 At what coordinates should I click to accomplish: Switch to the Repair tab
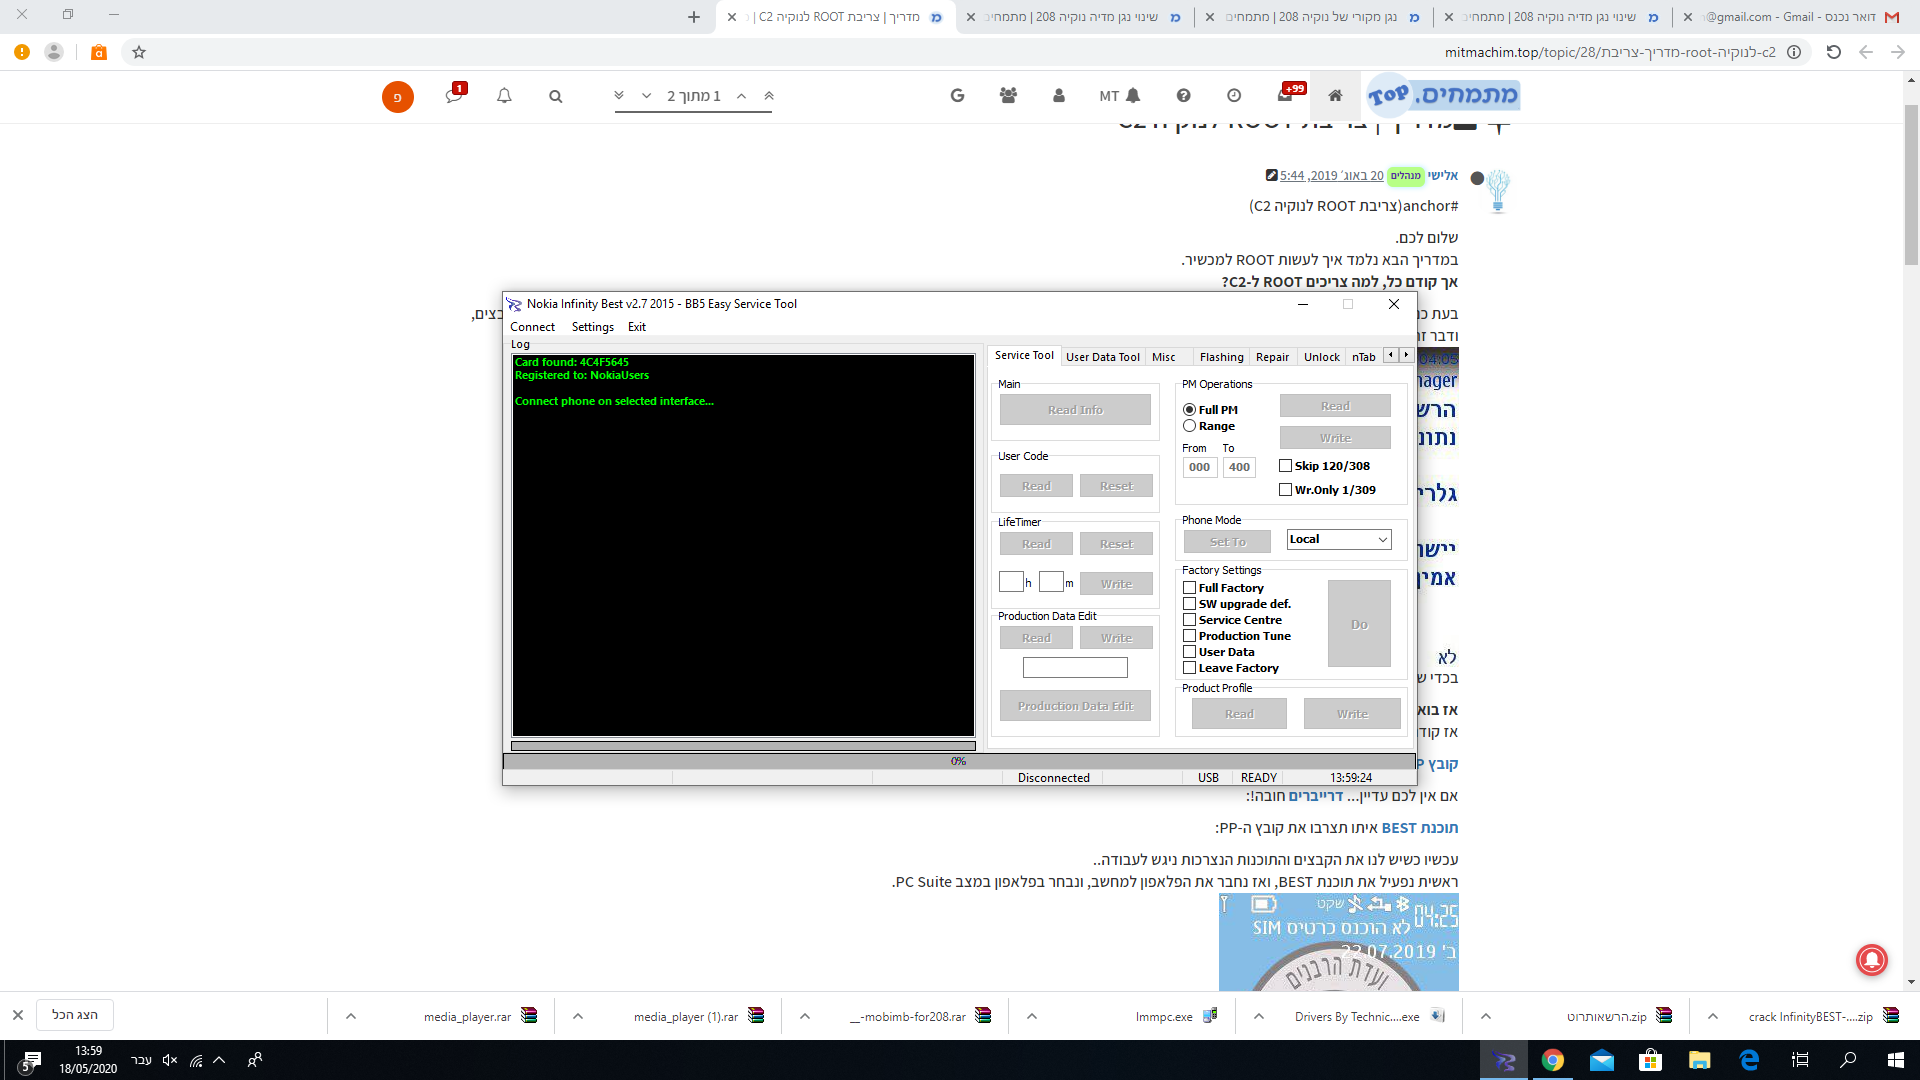(x=1272, y=357)
